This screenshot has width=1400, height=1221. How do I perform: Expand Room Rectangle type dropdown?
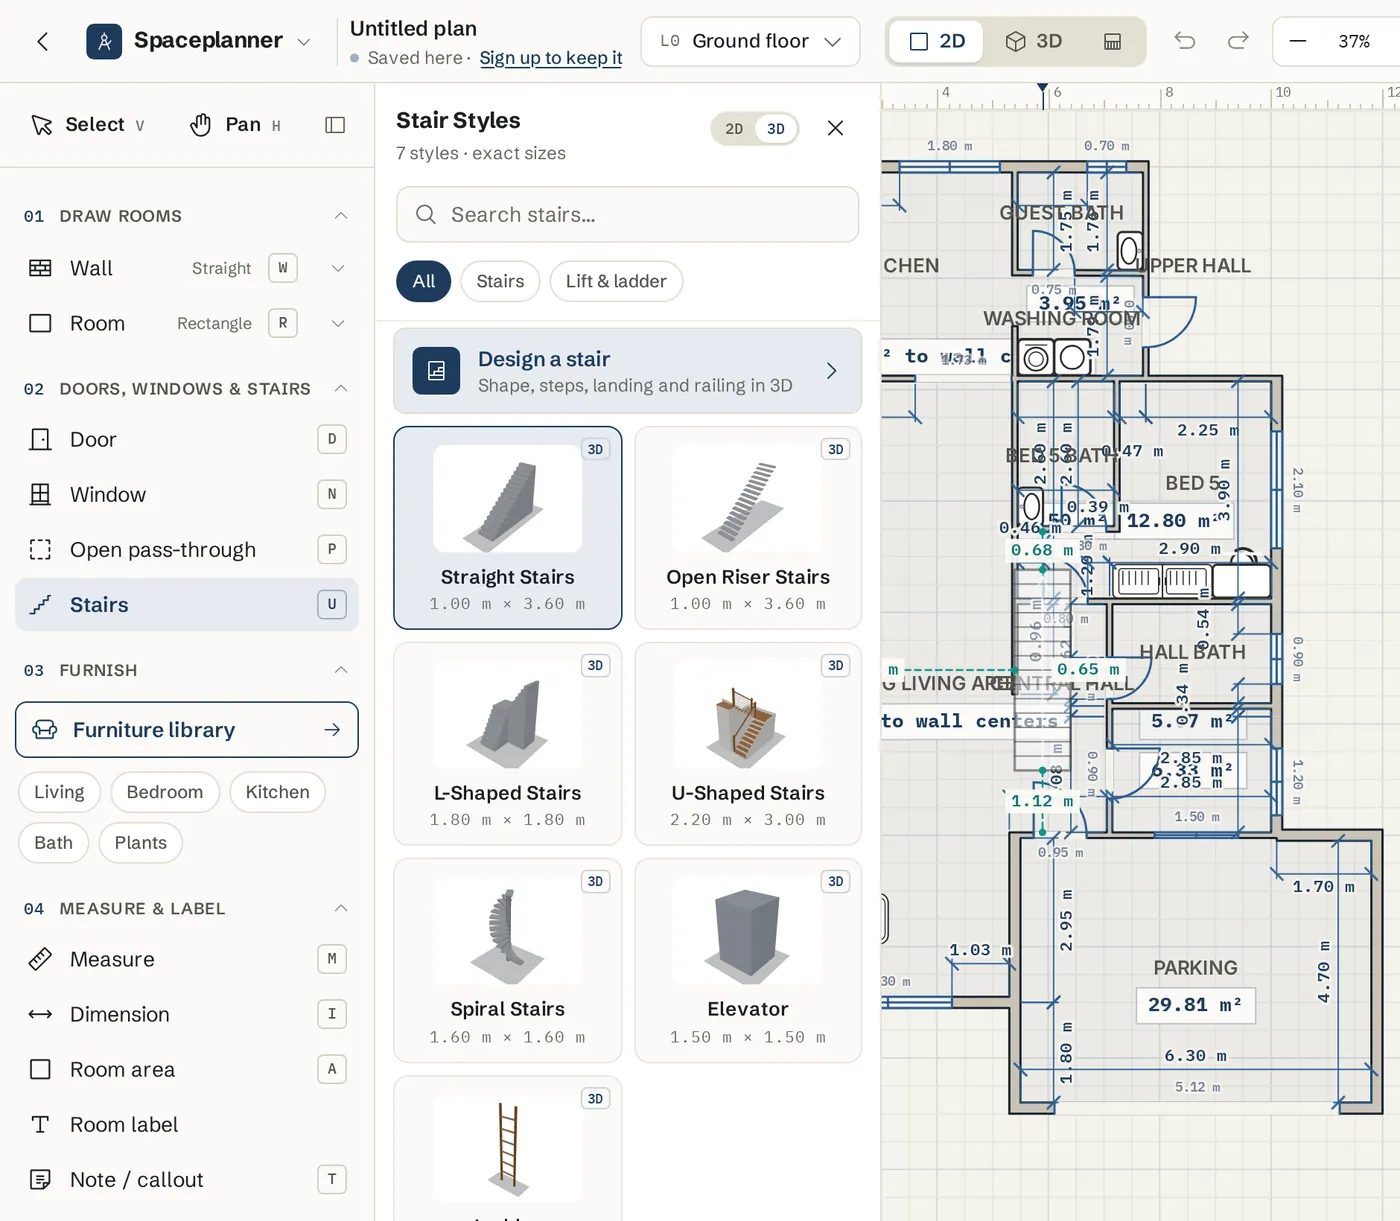pos(338,323)
